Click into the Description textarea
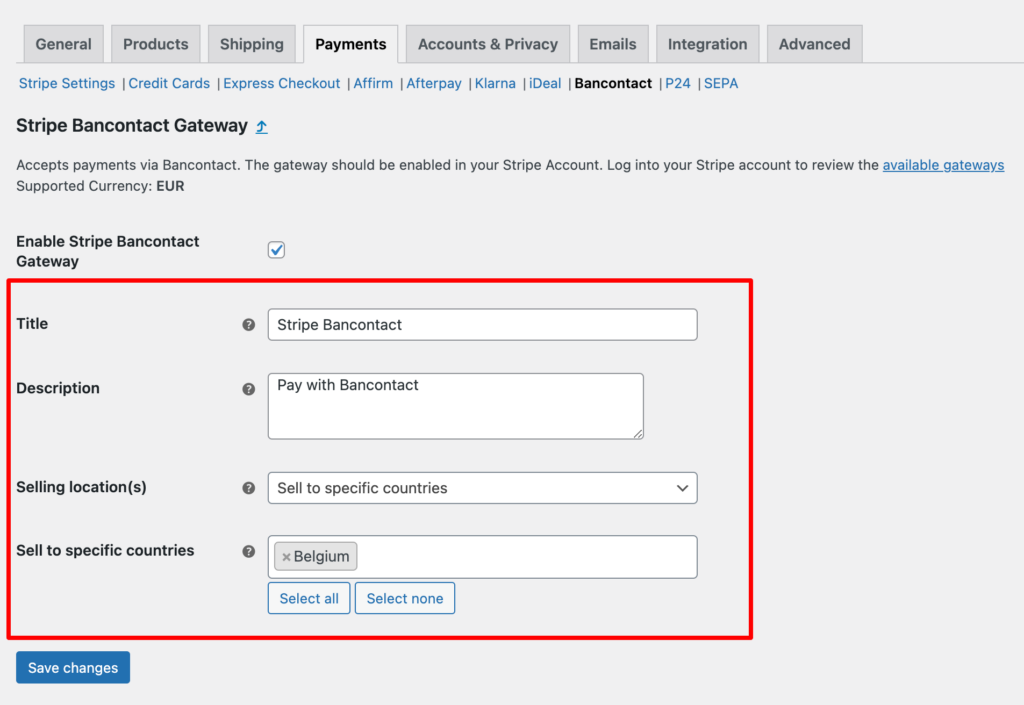This screenshot has width=1024, height=705. [x=456, y=406]
